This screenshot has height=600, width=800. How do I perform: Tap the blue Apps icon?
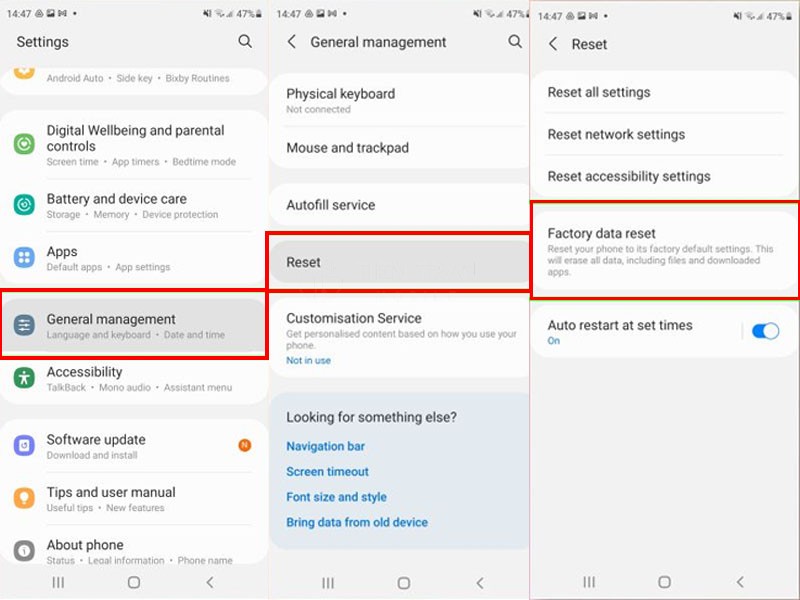pos(24,258)
